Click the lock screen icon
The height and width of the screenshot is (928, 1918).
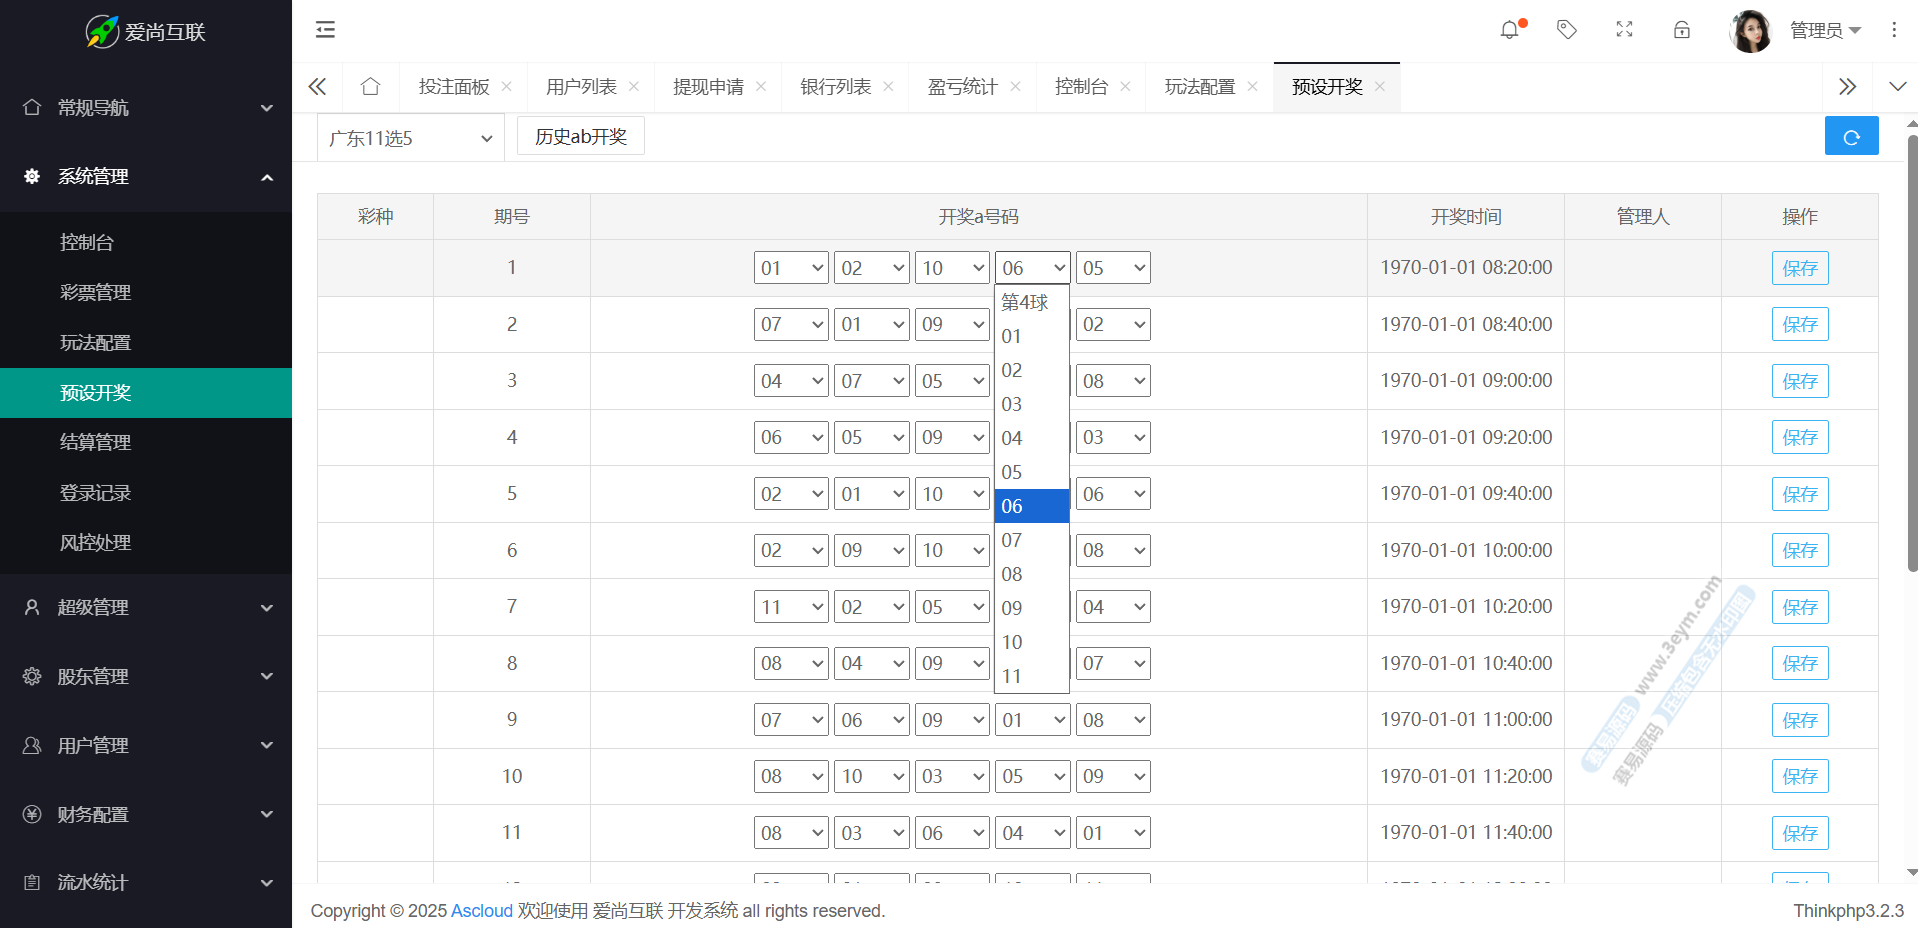click(x=1682, y=30)
